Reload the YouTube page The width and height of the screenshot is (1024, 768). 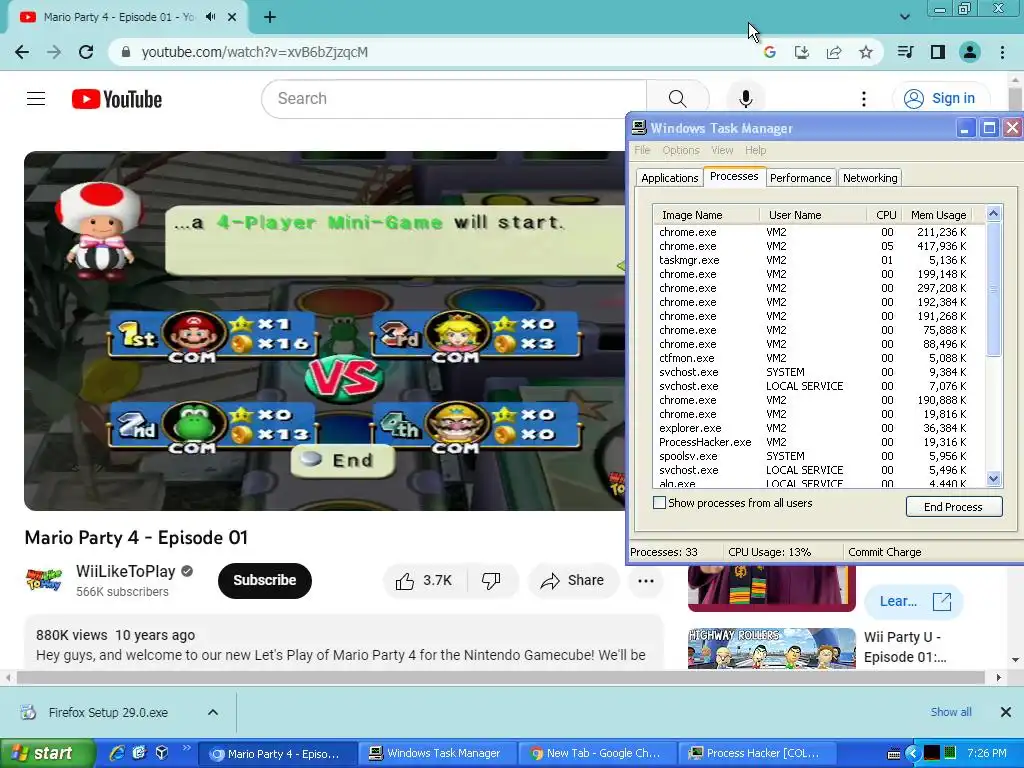point(86,52)
